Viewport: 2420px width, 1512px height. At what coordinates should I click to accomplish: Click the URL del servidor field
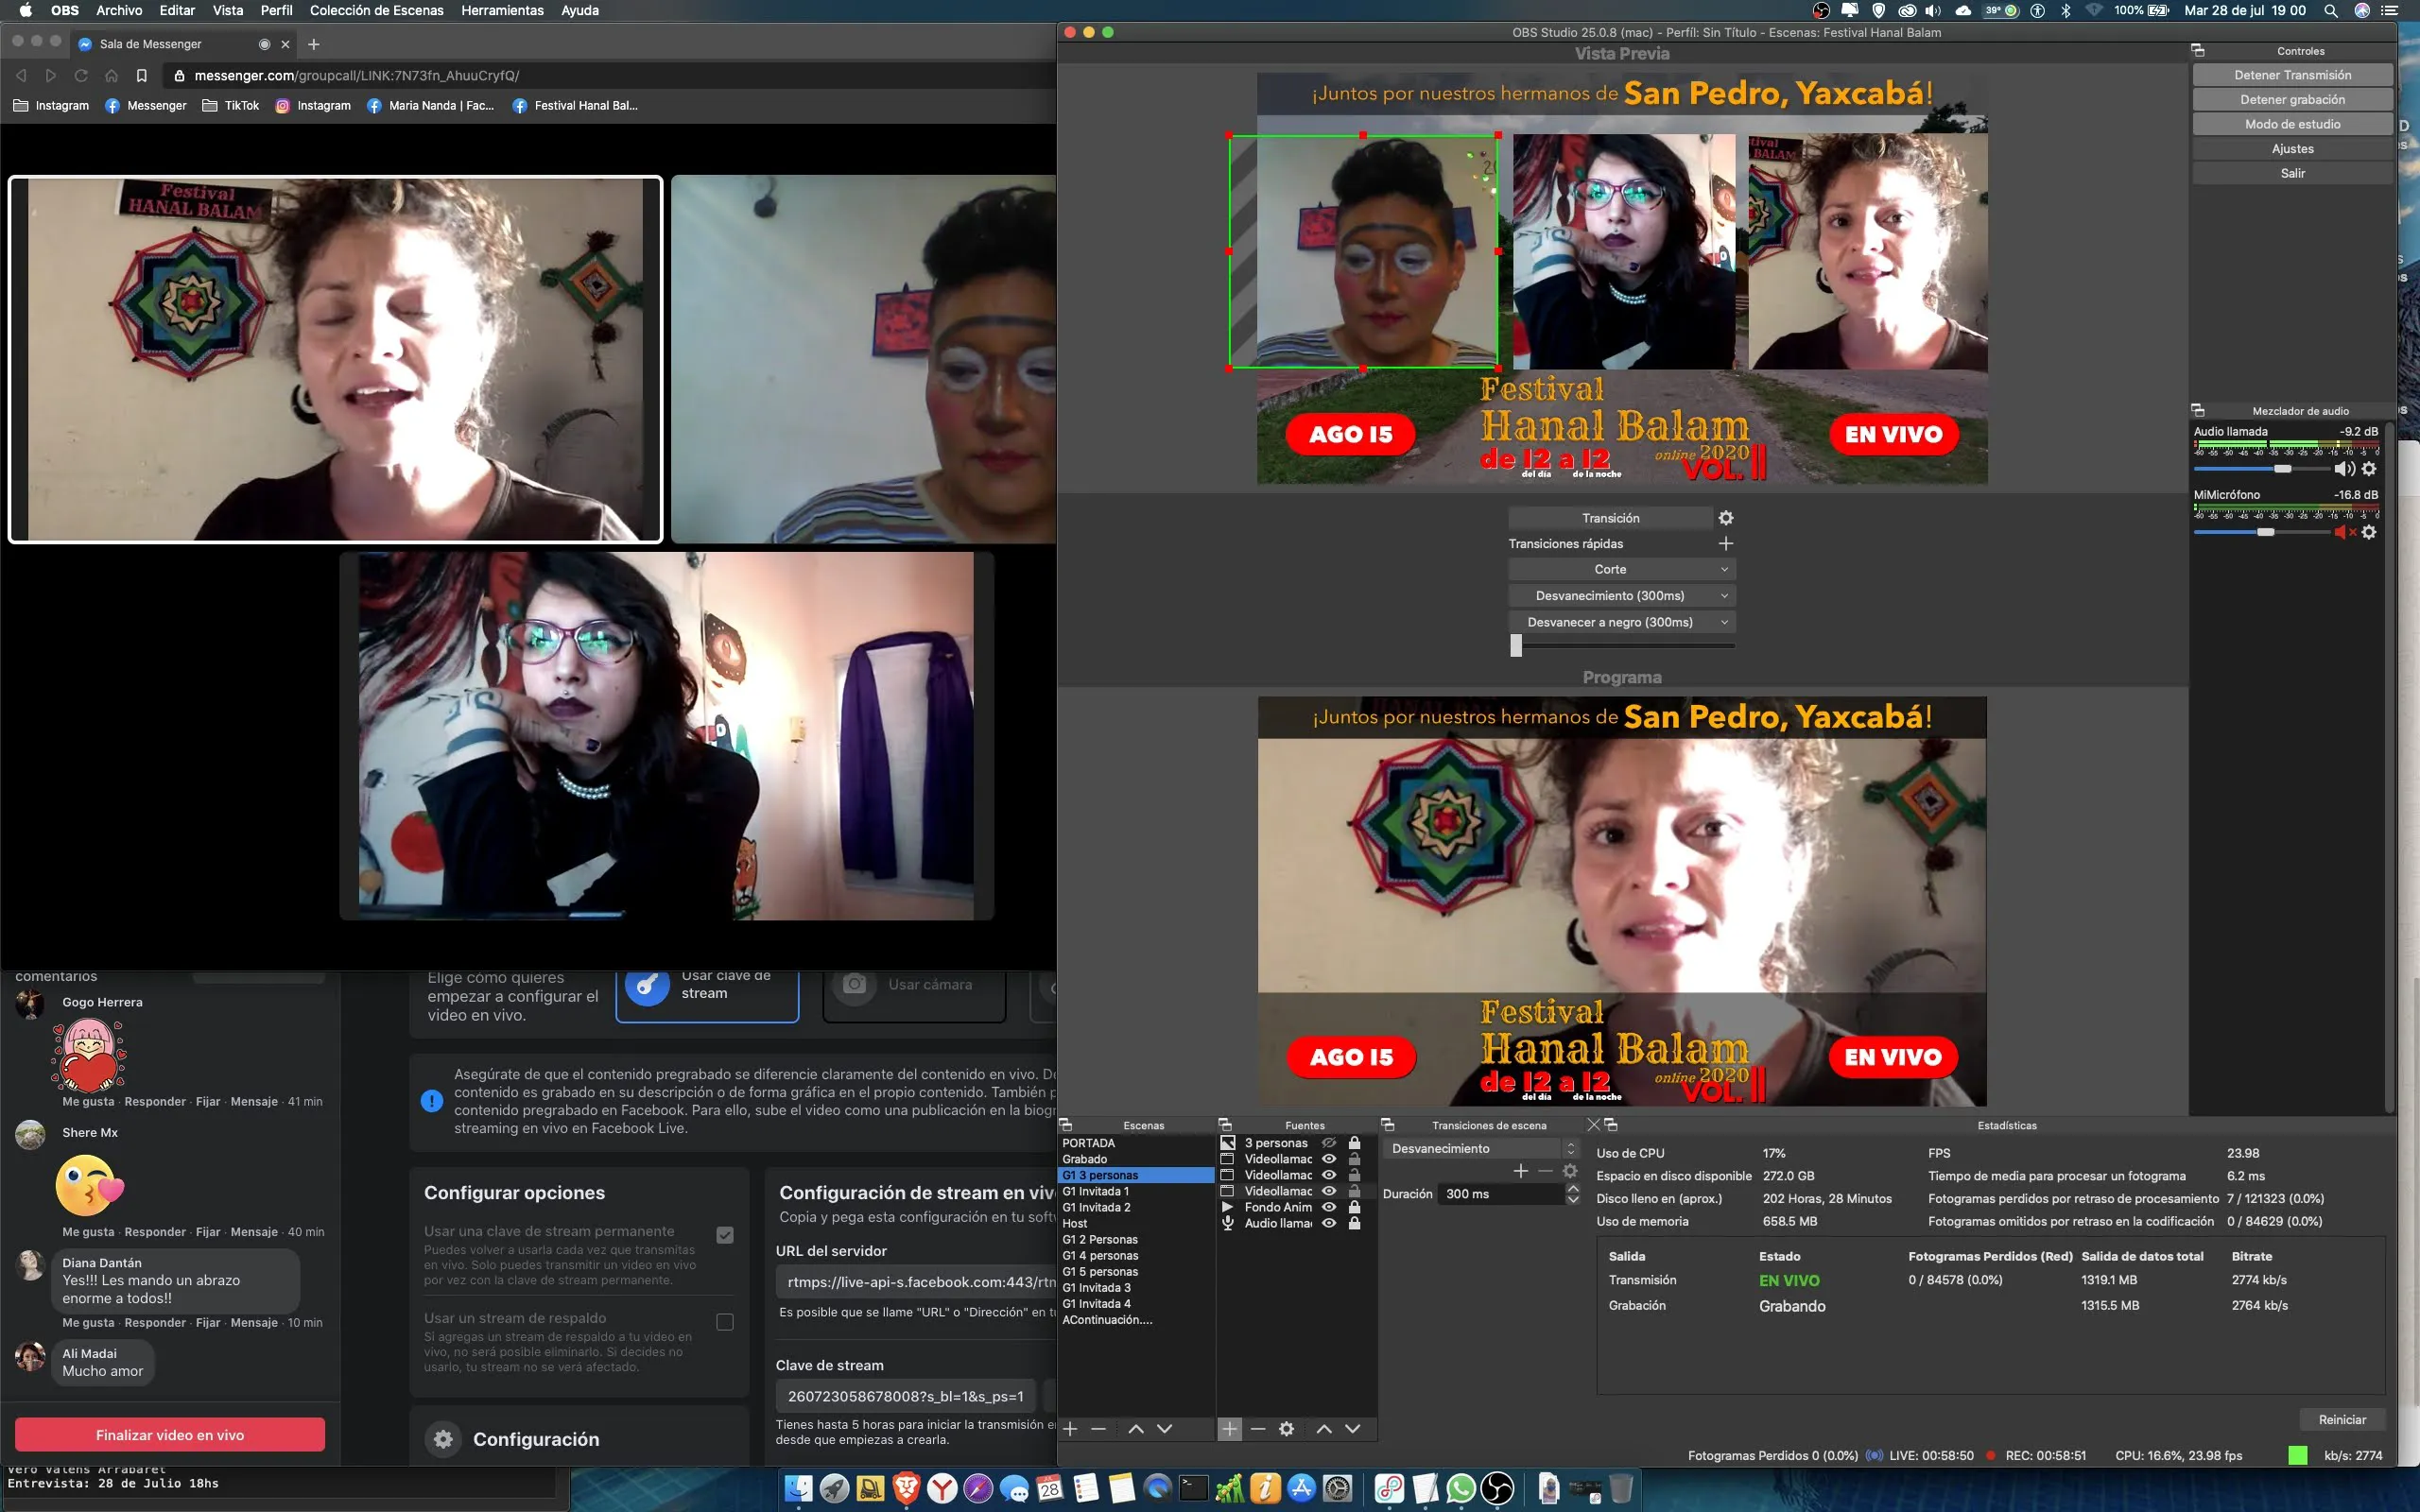[x=915, y=1282]
